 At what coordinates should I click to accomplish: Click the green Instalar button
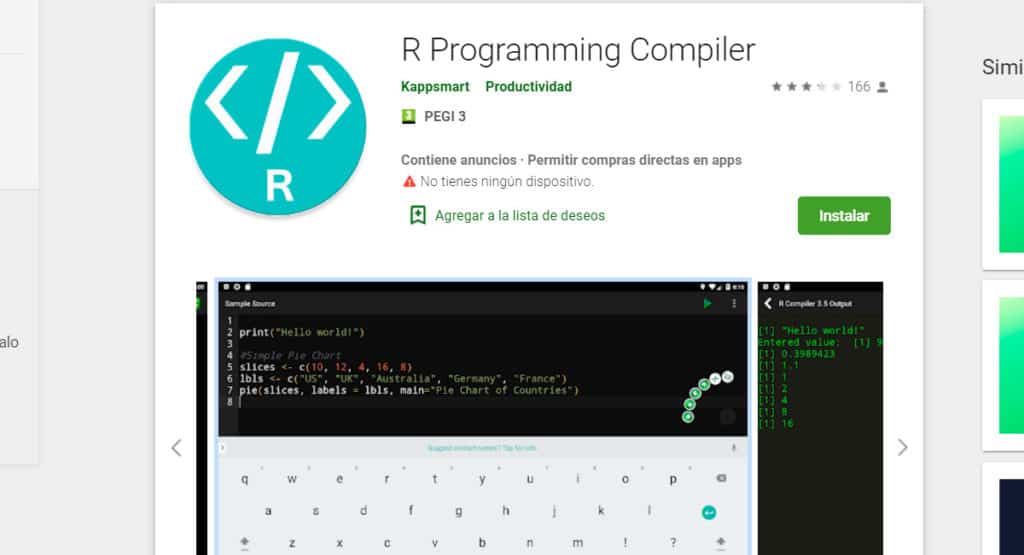(844, 215)
